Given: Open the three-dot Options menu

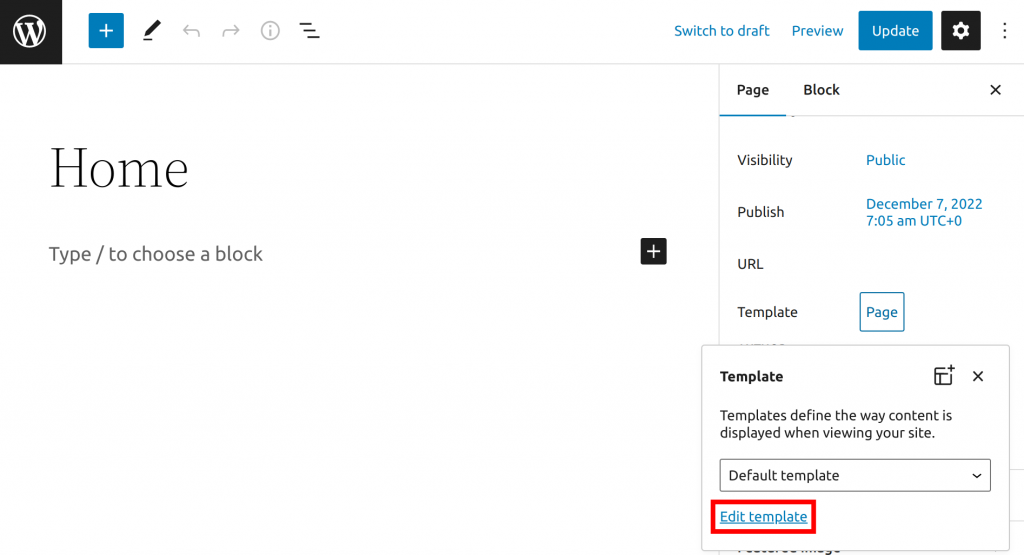Looking at the screenshot, I should tap(1005, 31).
